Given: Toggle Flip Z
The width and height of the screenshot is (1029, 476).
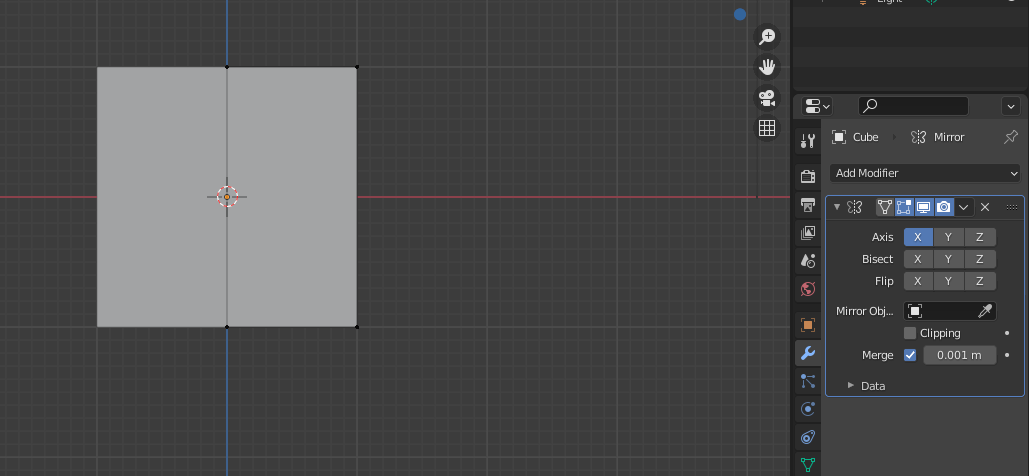Looking at the screenshot, I should [980, 281].
